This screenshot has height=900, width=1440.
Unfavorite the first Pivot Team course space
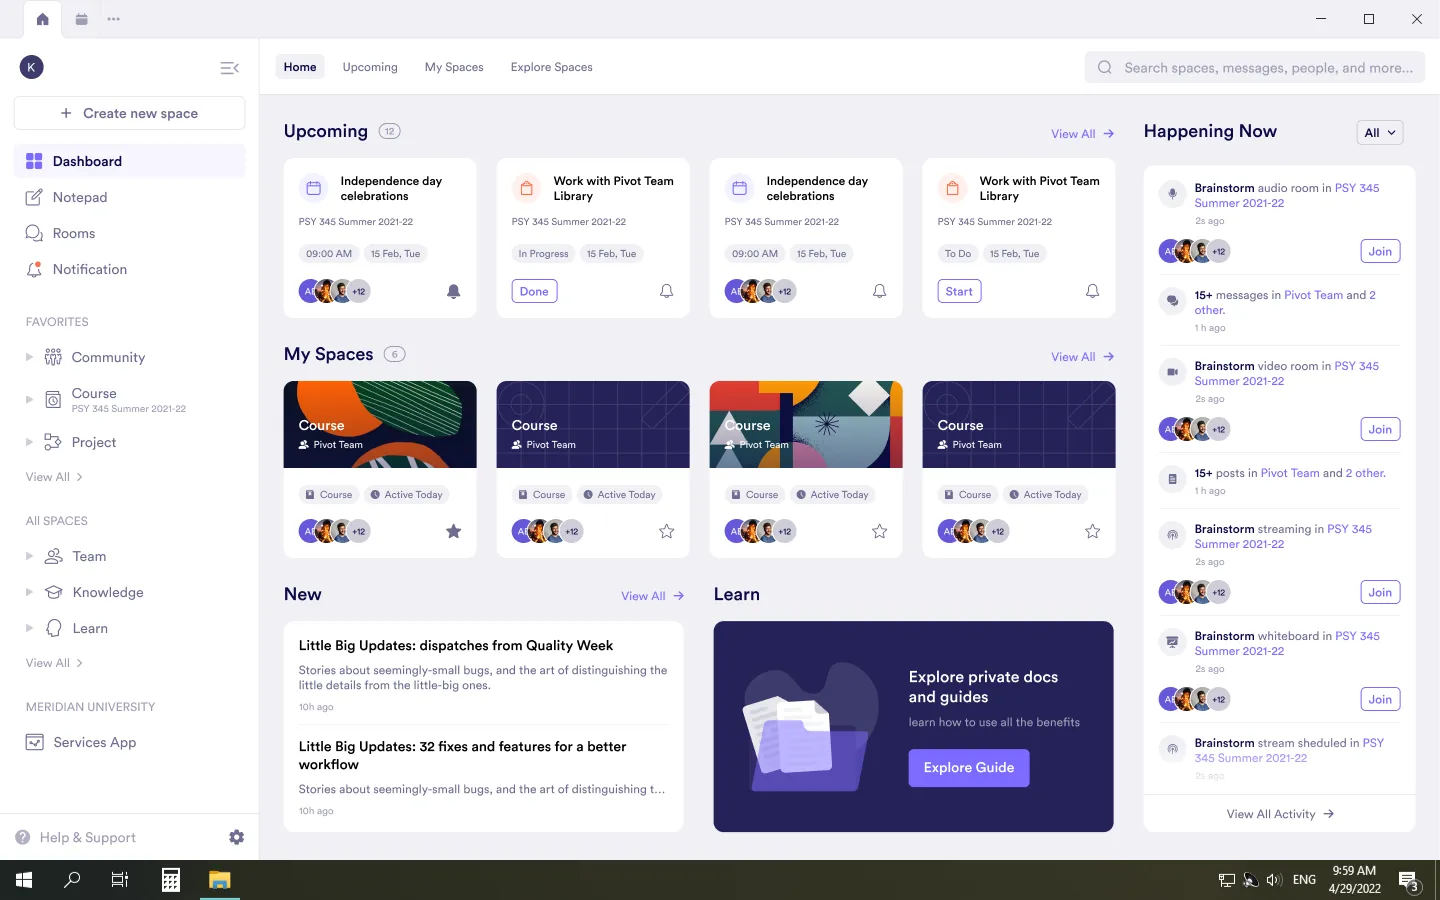tap(453, 531)
